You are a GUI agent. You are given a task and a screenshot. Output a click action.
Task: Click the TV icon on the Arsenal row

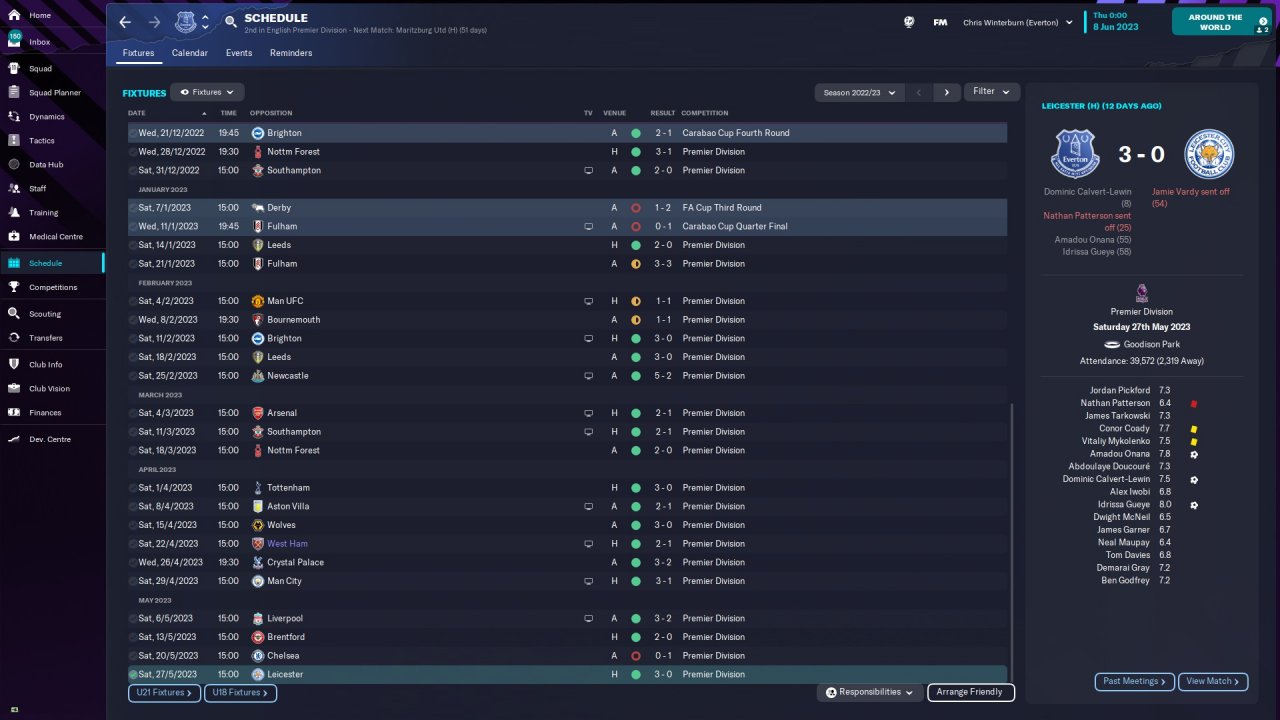pyautogui.click(x=589, y=413)
